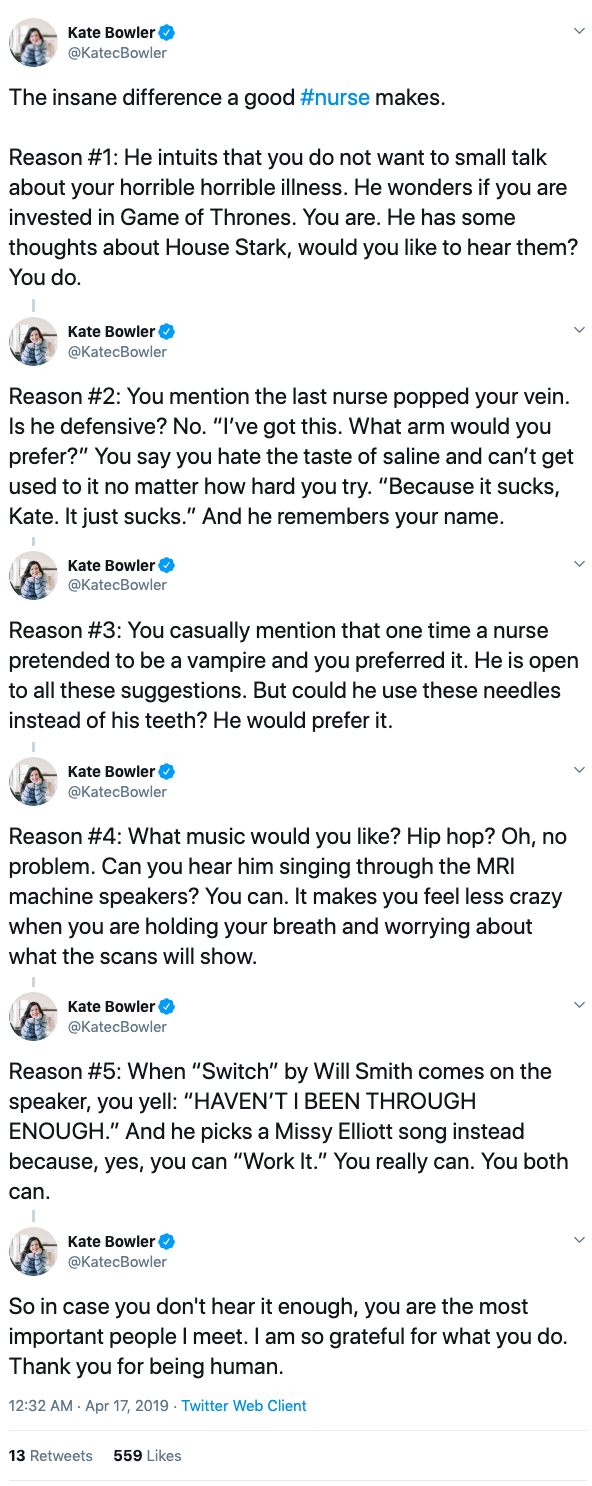This screenshot has height=1486, width=592.
Task: Click the first tweet's profile avatar
Action: [33, 42]
